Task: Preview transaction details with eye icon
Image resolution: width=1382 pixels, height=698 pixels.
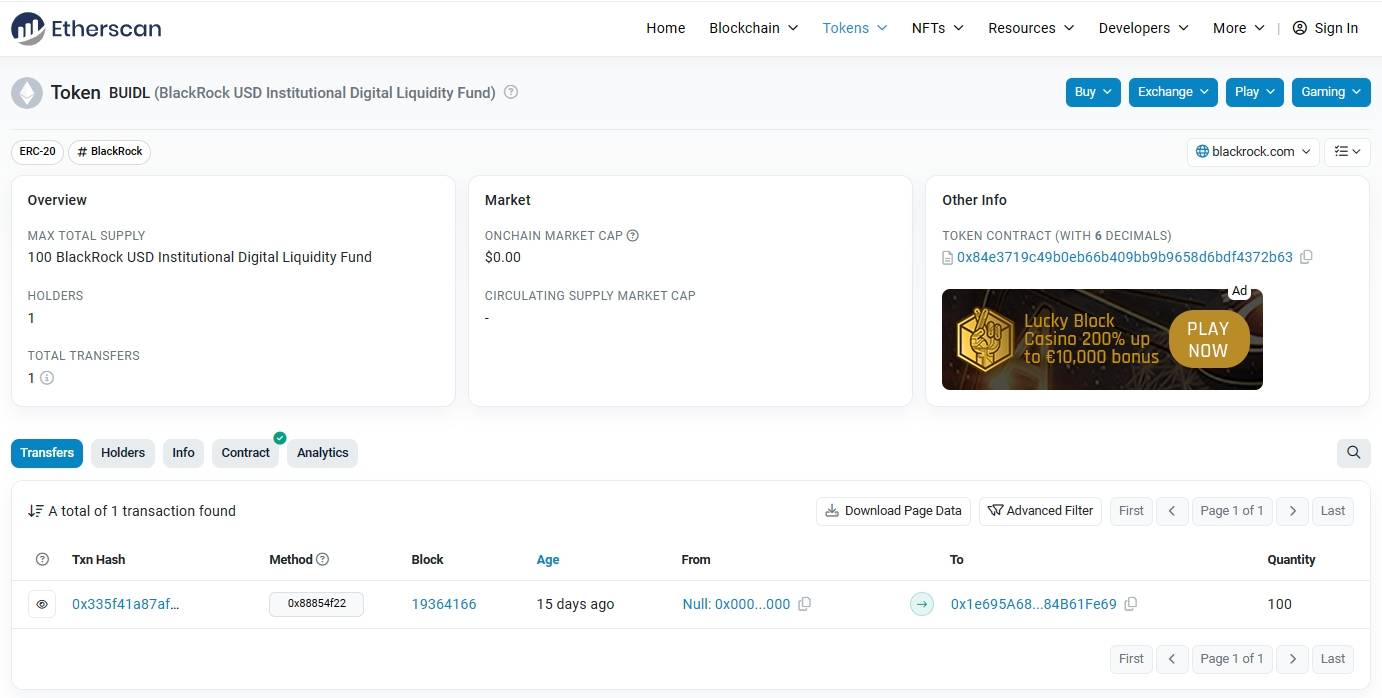Action: coord(42,604)
